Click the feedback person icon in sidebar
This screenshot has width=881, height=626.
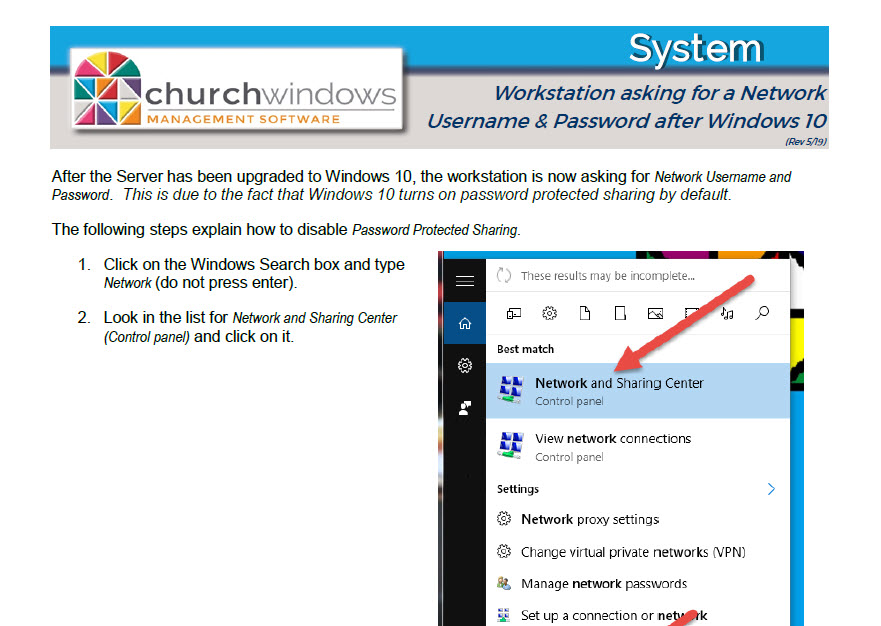click(x=464, y=408)
